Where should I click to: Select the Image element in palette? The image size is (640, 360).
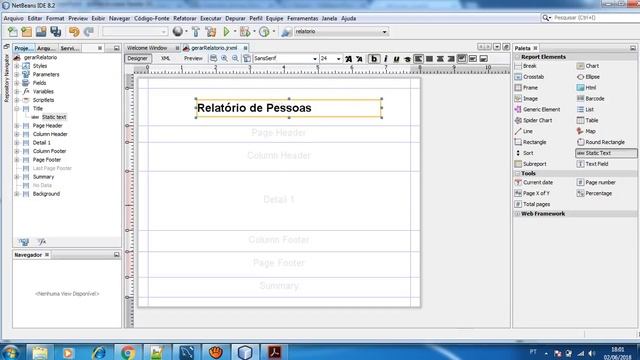point(526,99)
